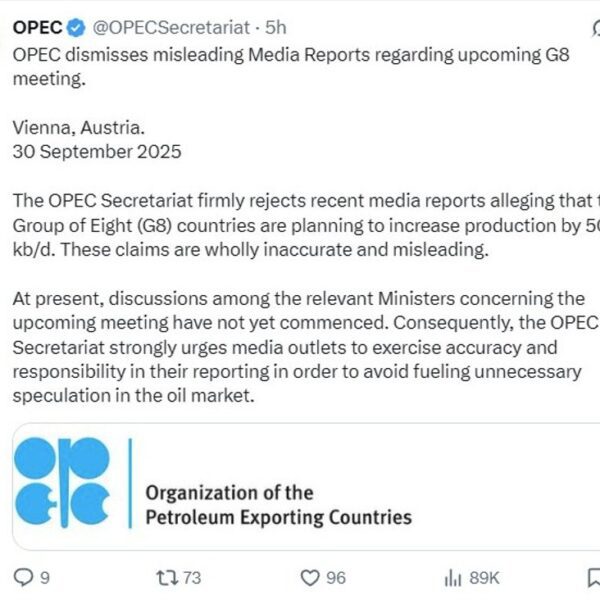Like the tweet using the heart icon
This screenshot has height=600, width=600.
[310, 577]
